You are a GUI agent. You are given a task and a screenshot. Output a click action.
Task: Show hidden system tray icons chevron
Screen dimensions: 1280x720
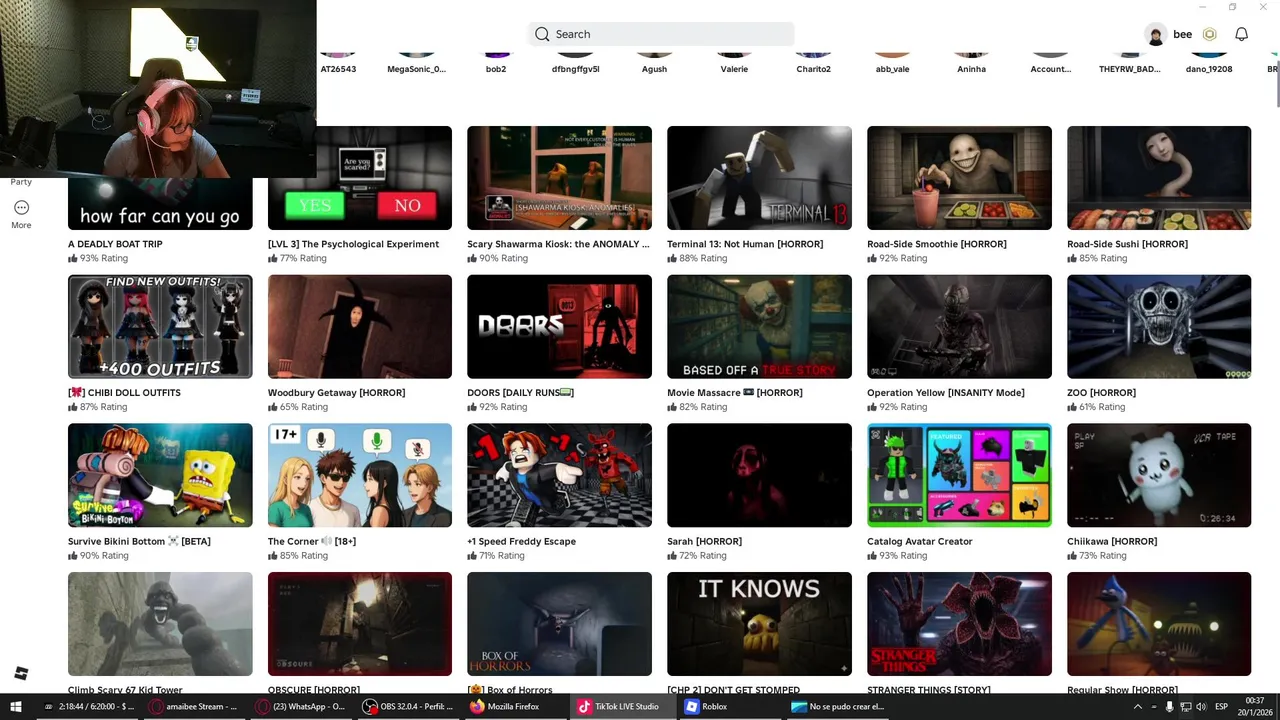[1138, 706]
